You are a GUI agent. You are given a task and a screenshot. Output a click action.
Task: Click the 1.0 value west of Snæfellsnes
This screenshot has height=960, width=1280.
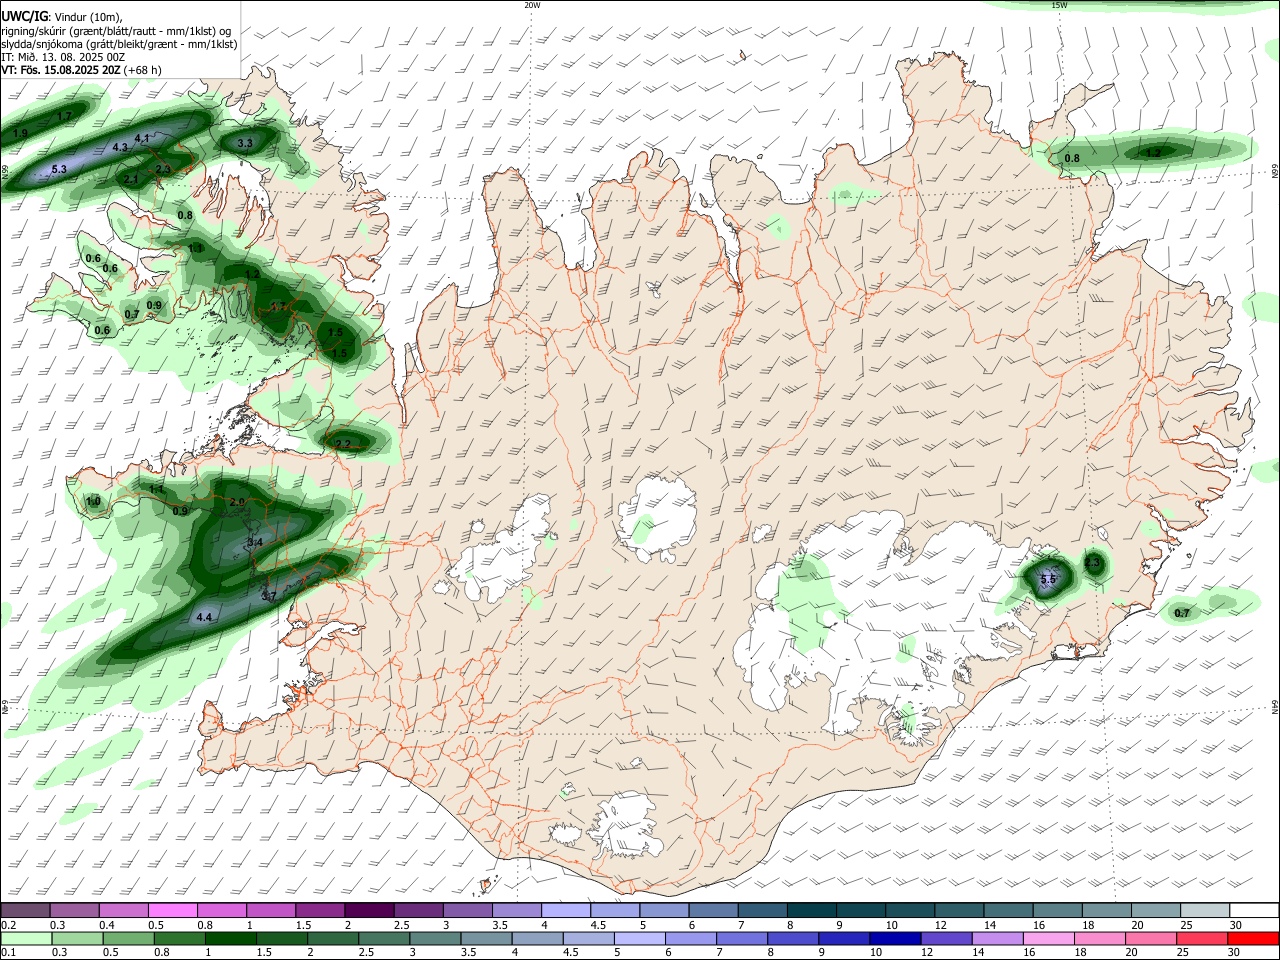pyautogui.click(x=94, y=501)
